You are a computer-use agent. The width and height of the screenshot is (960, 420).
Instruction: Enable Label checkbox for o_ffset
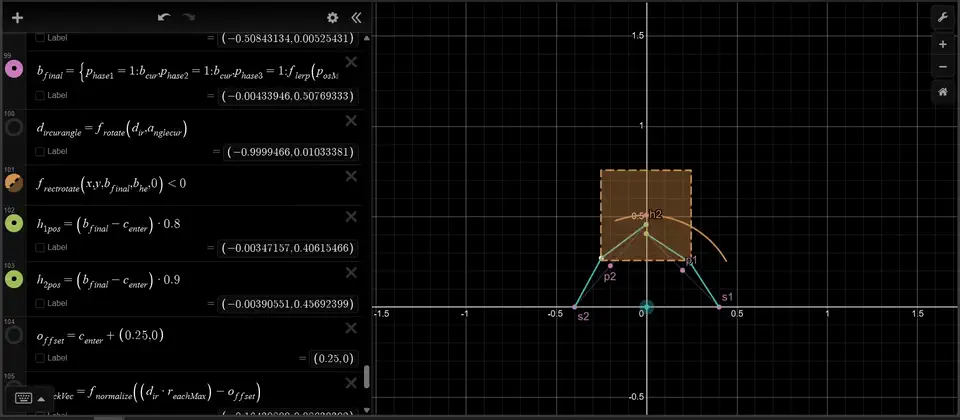(x=40, y=358)
